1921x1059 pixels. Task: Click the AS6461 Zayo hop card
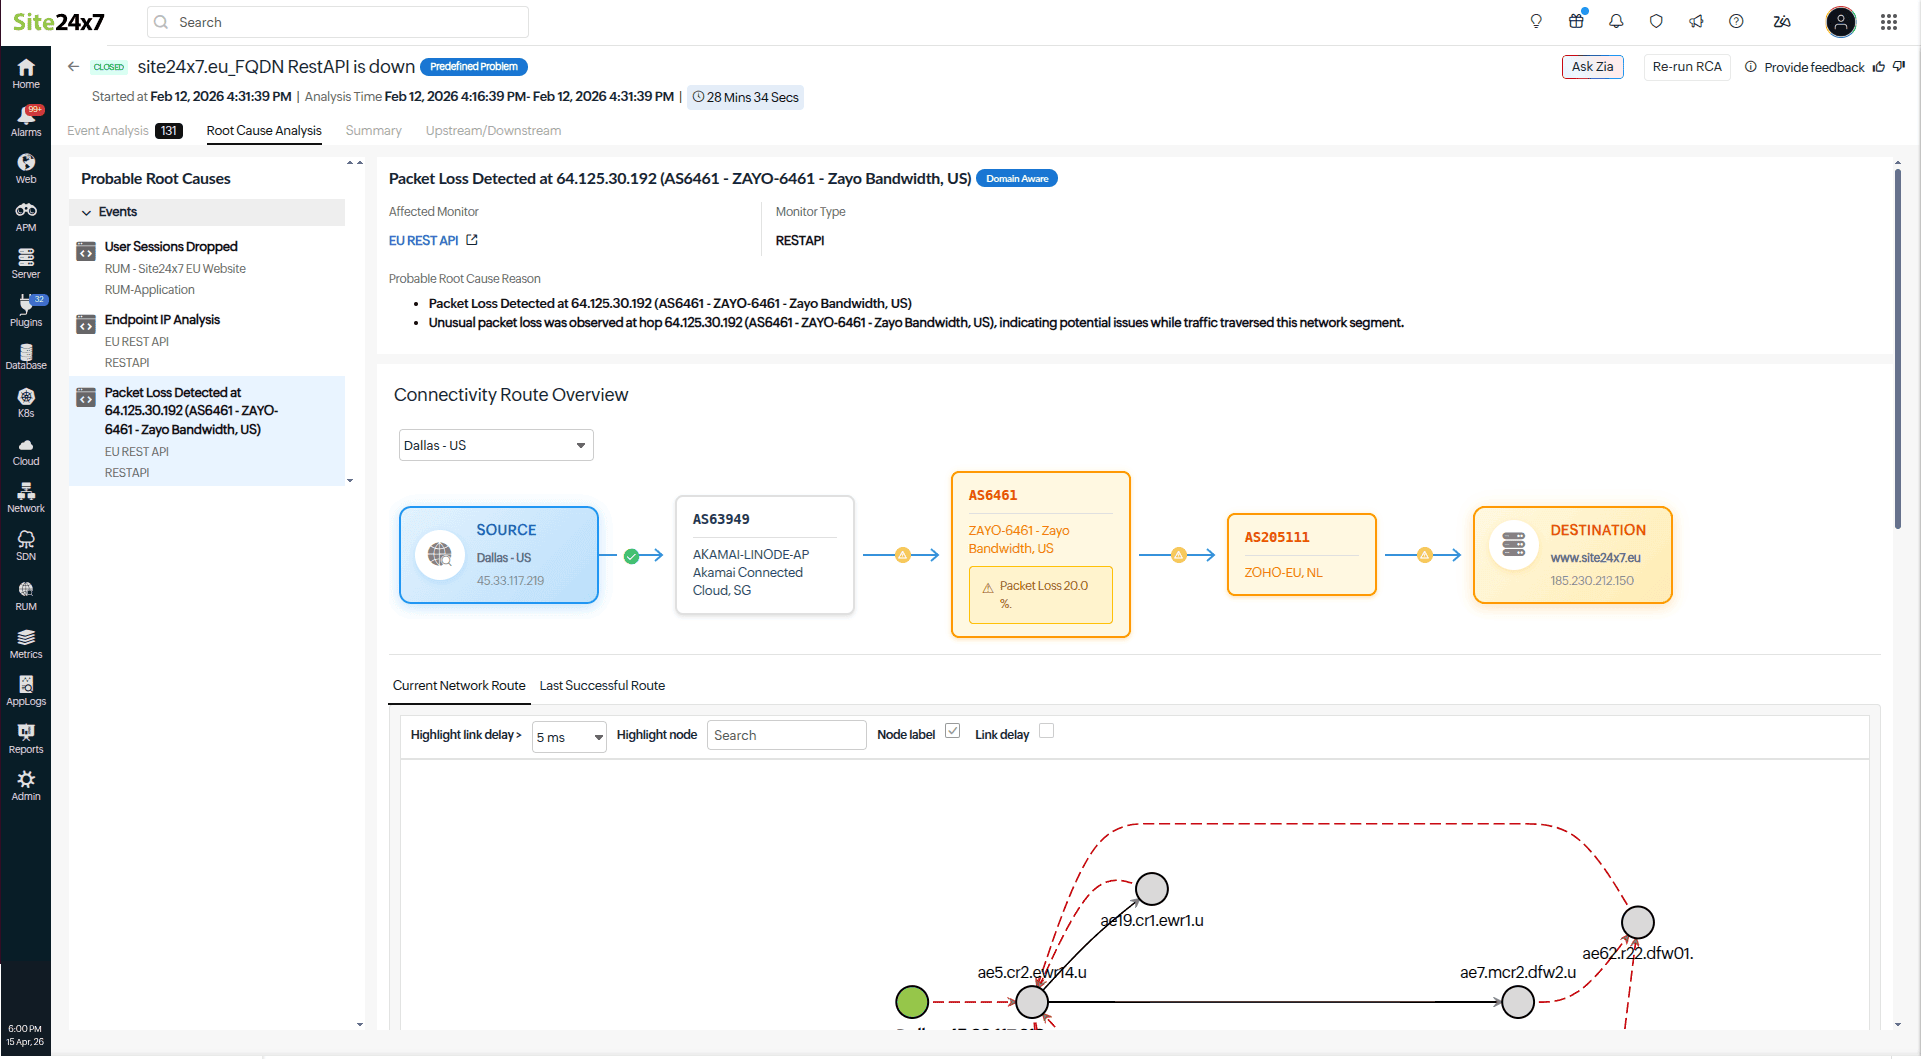1041,555
